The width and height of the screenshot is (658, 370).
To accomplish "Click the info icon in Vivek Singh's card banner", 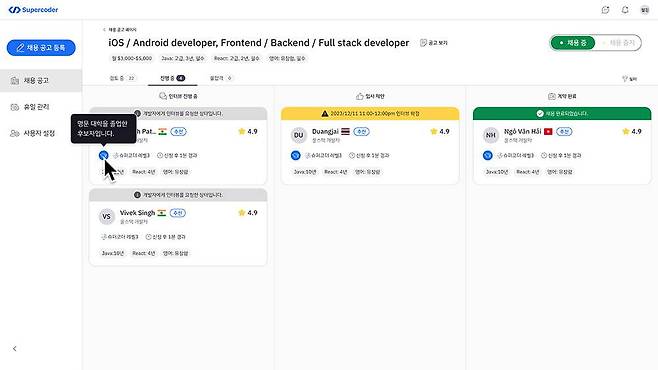I will (137, 195).
